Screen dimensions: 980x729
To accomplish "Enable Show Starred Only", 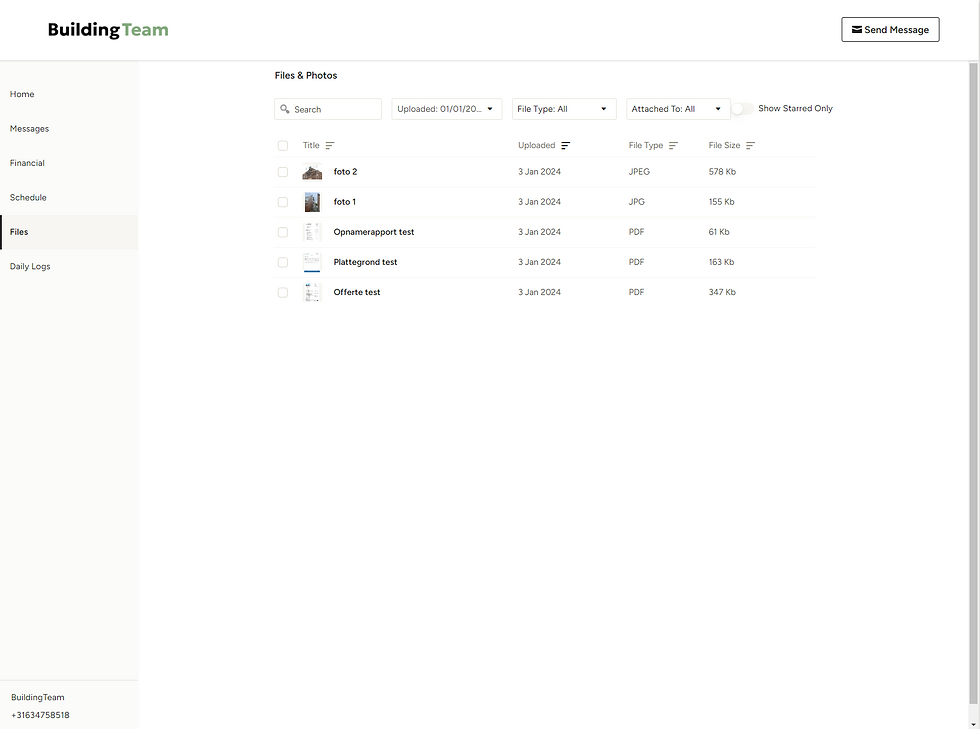I will click(x=741, y=108).
